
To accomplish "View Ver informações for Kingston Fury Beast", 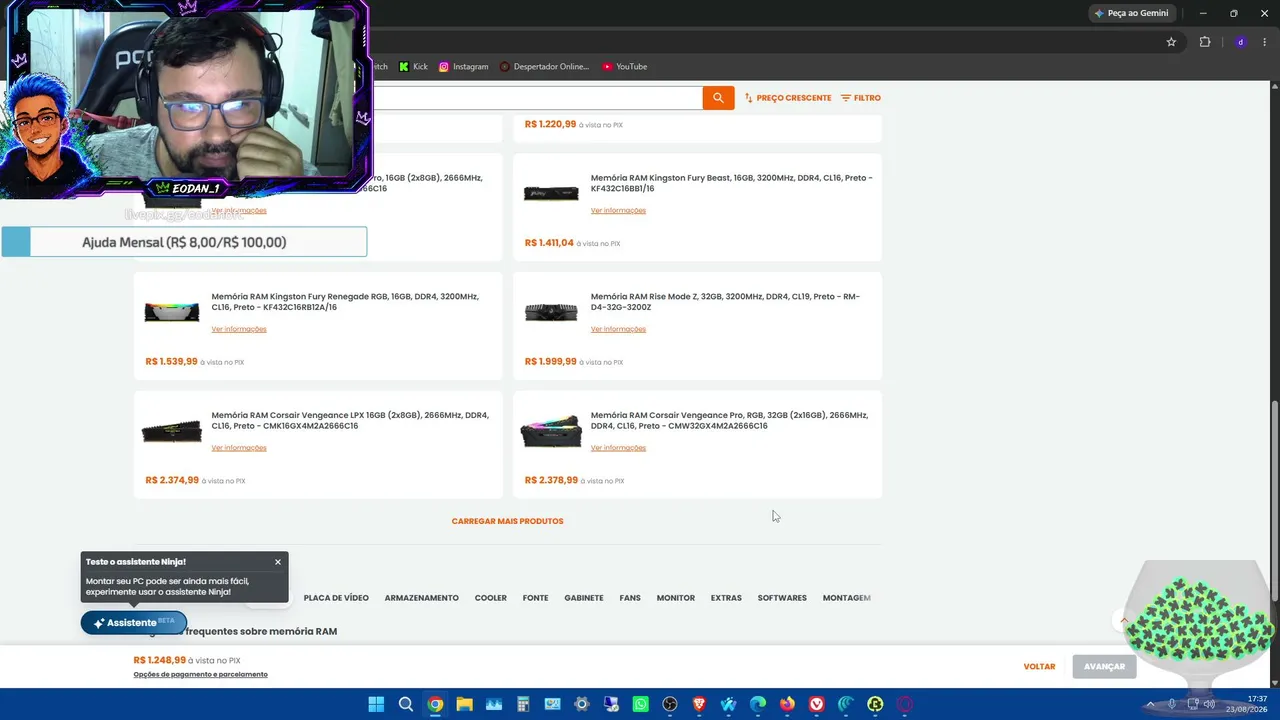I will [x=618, y=211].
